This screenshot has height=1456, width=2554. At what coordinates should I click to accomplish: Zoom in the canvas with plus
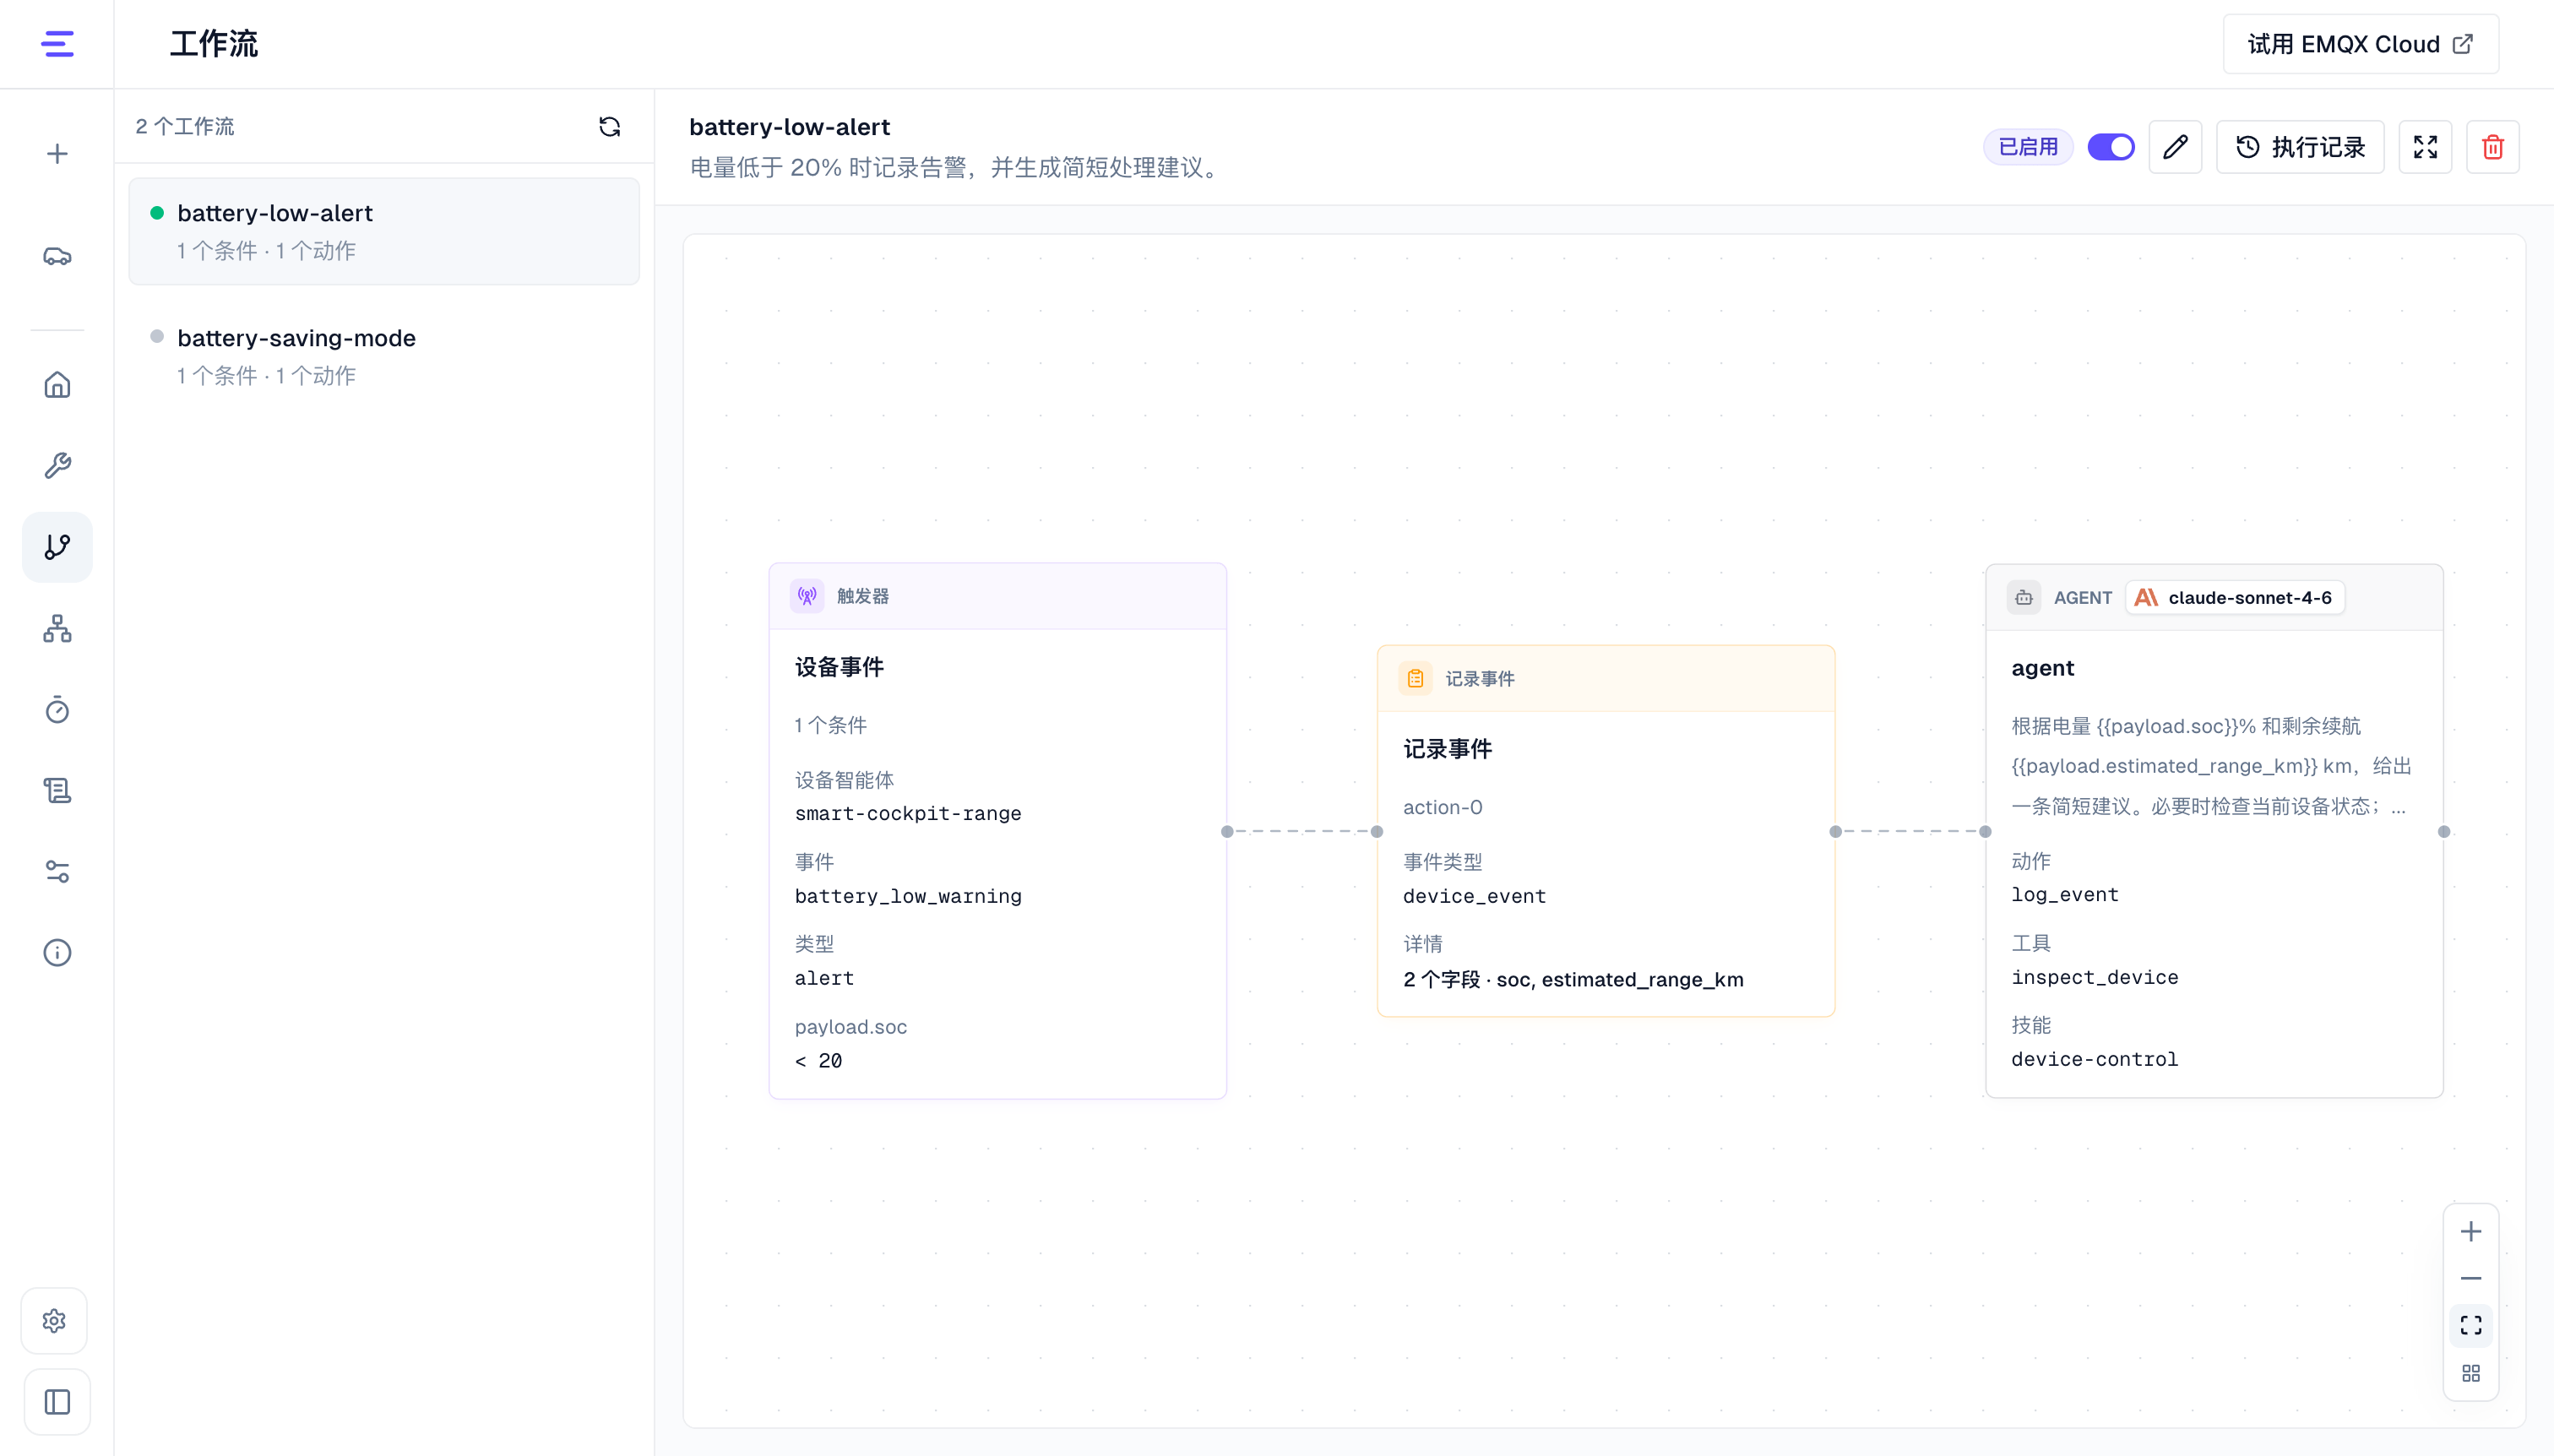2471,1232
